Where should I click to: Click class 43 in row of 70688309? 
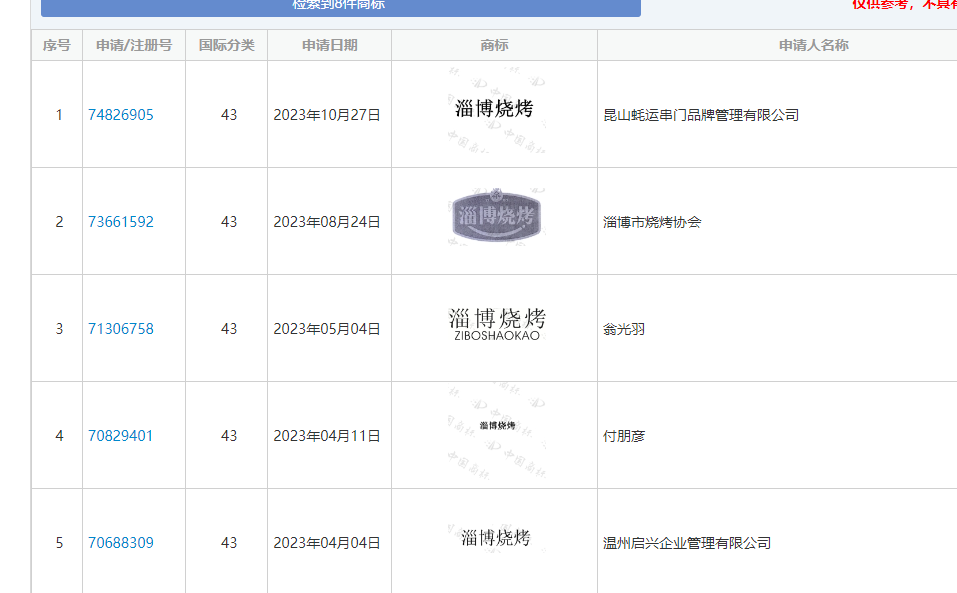[229, 542]
